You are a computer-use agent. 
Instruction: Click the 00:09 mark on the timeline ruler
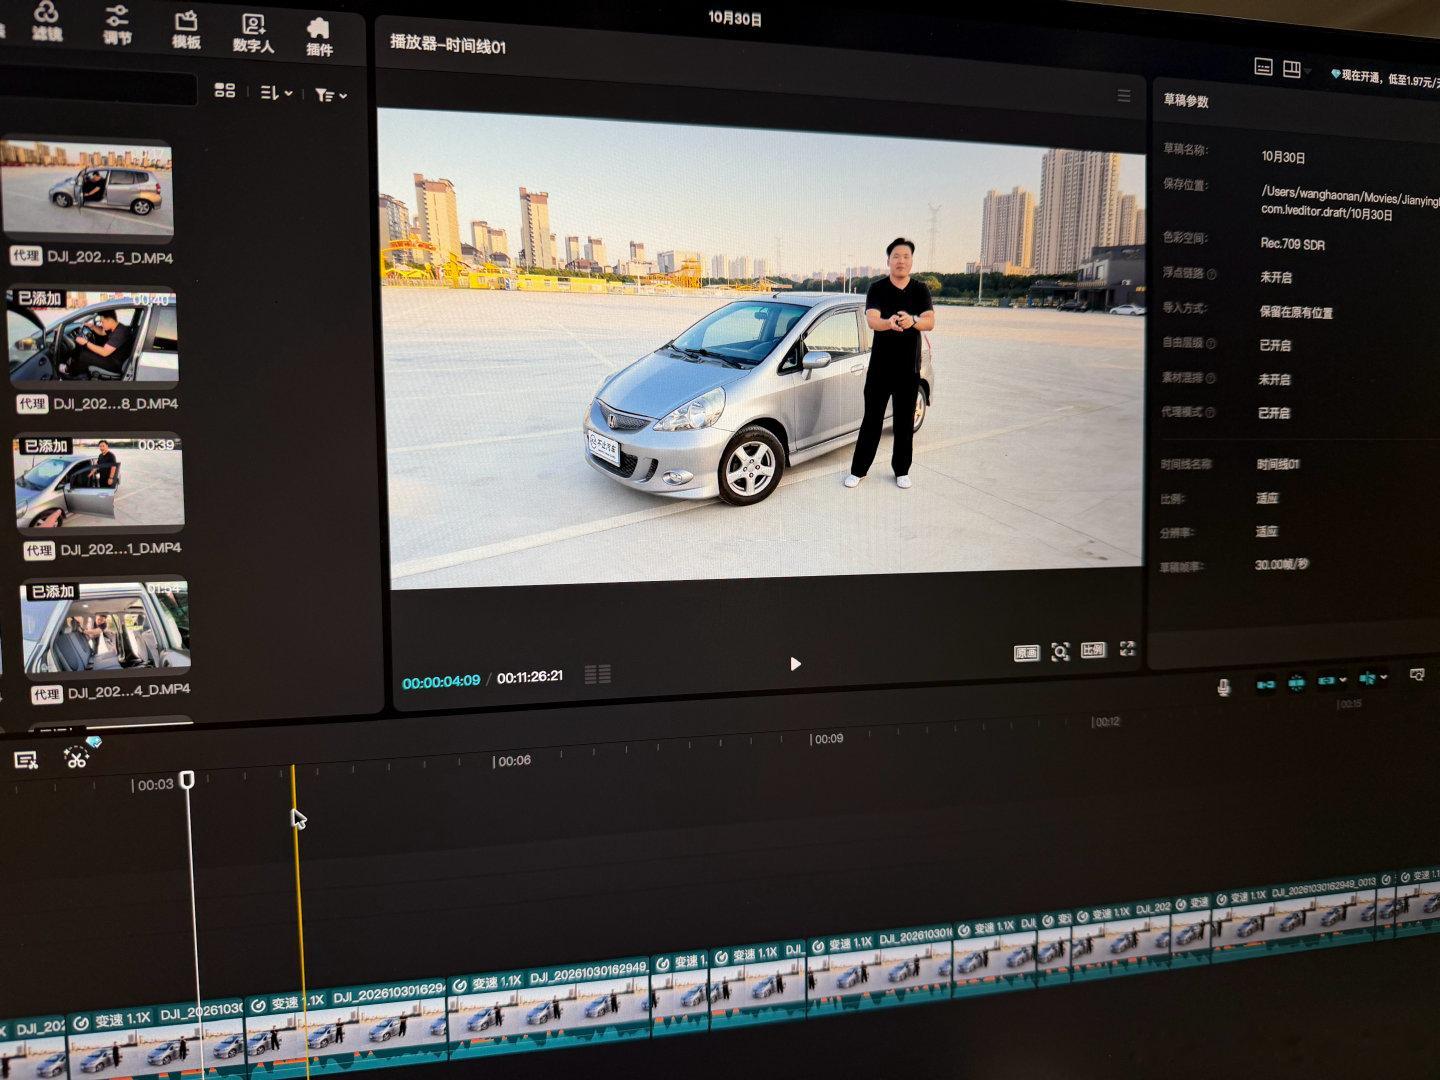[x=827, y=739]
